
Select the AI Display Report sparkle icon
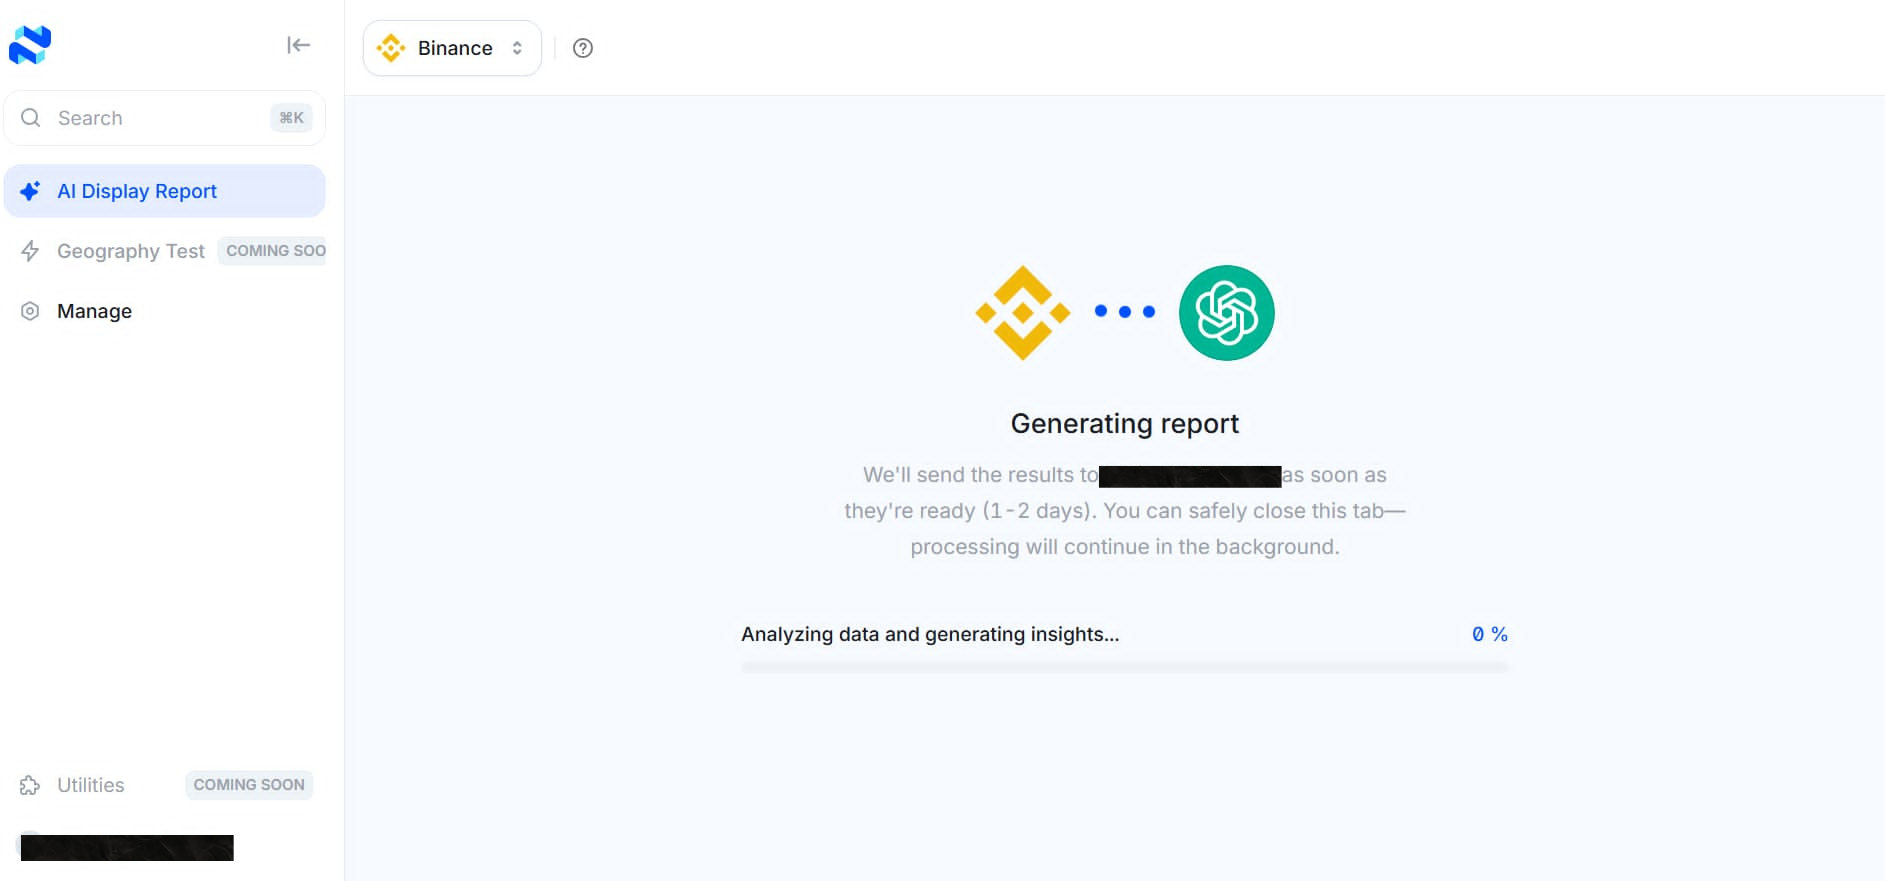point(29,190)
